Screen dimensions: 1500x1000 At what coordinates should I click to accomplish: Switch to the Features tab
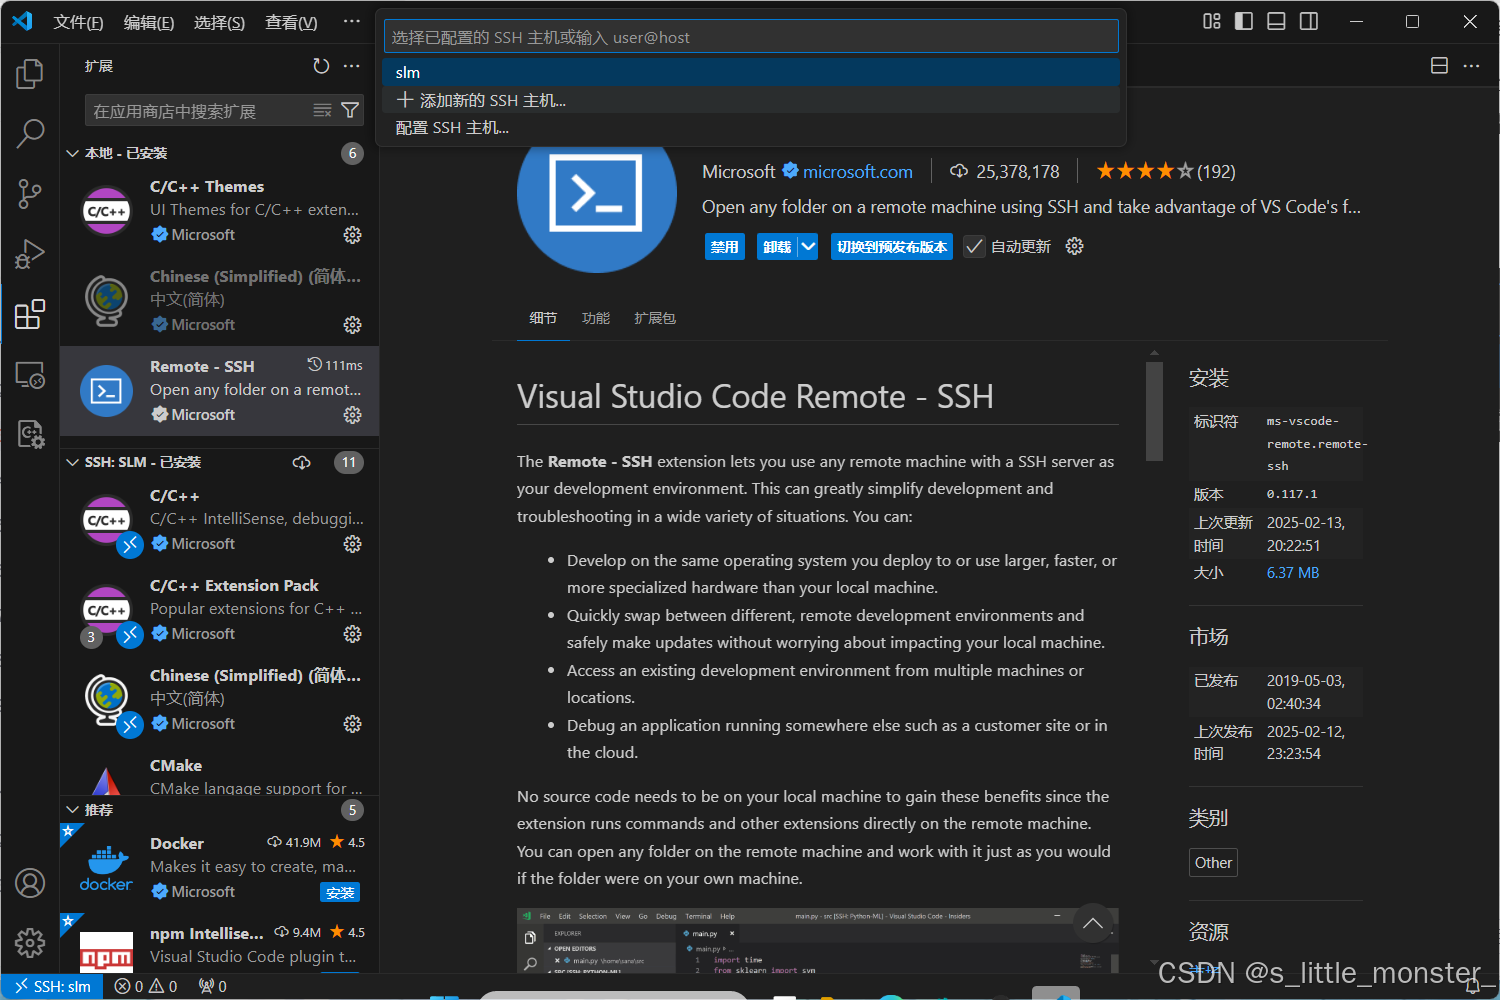596,318
